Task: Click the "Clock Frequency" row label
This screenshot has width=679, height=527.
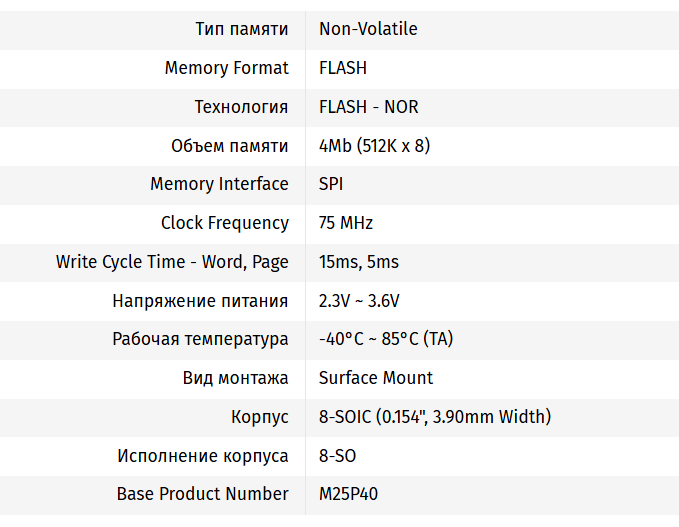Action: tap(225, 223)
